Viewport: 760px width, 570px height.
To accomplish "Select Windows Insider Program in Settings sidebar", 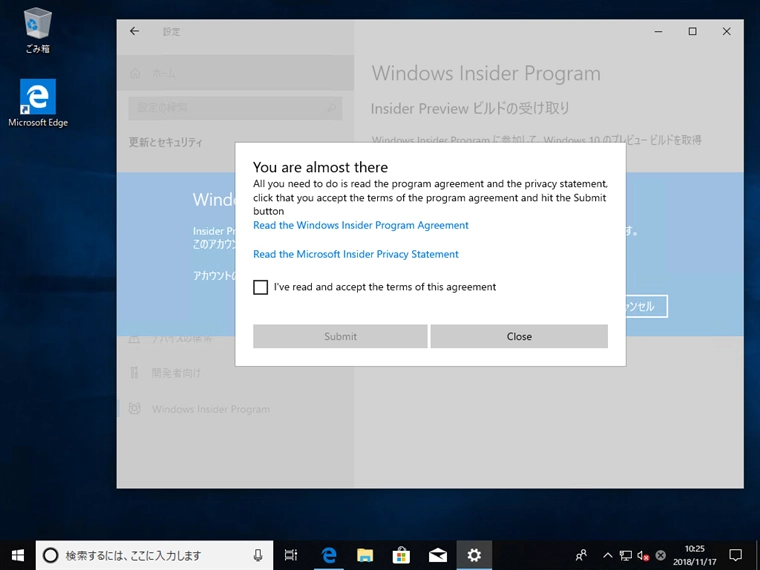I will pyautogui.click(x=210, y=410).
